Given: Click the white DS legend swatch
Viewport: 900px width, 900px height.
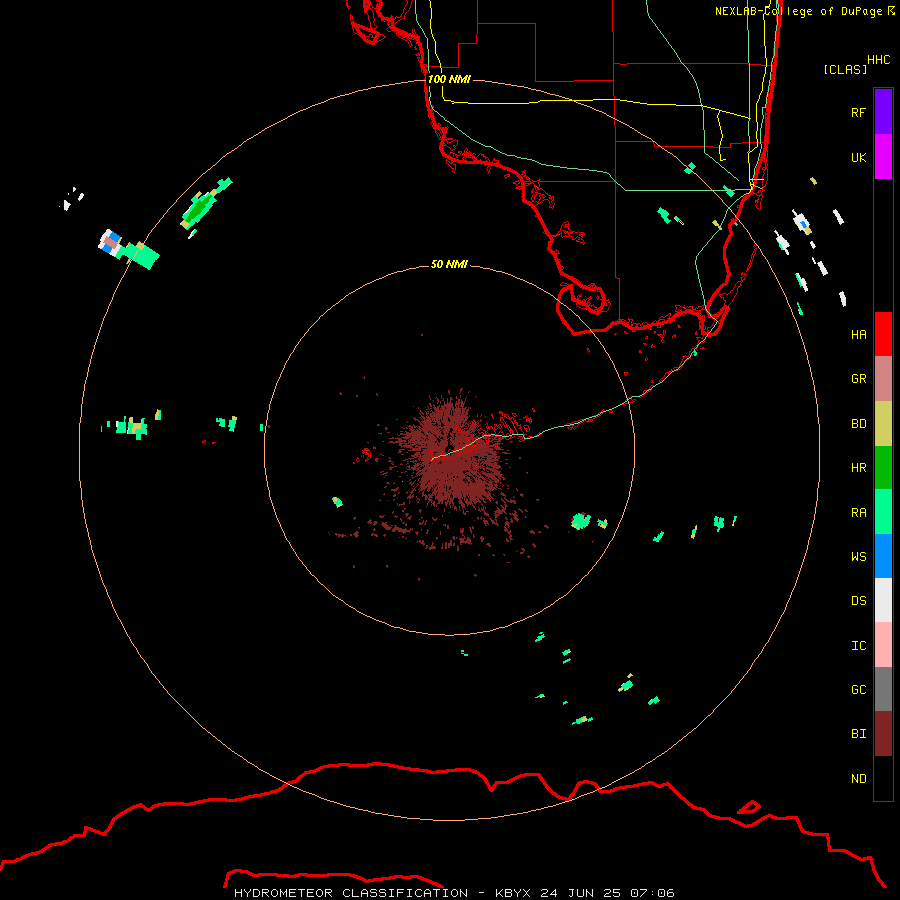Looking at the screenshot, I should coord(883,600).
